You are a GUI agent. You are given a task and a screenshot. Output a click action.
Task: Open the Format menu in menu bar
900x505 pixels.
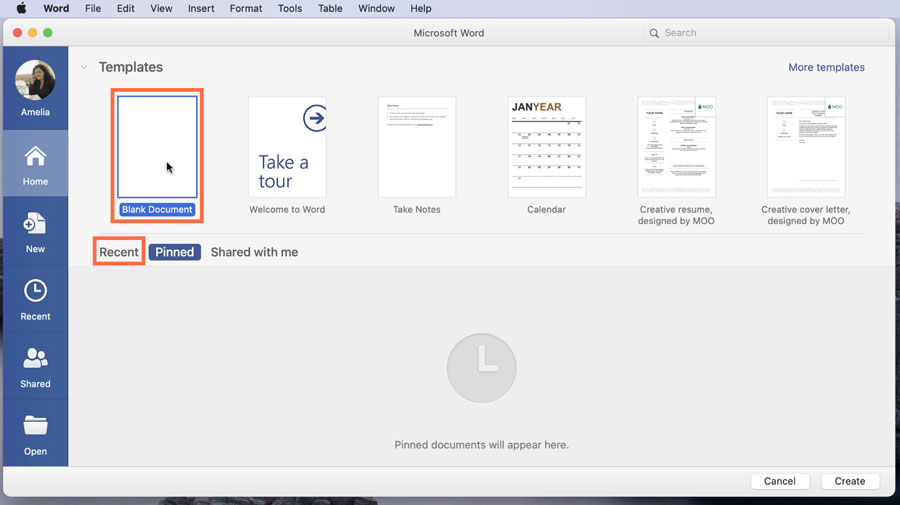coord(246,8)
